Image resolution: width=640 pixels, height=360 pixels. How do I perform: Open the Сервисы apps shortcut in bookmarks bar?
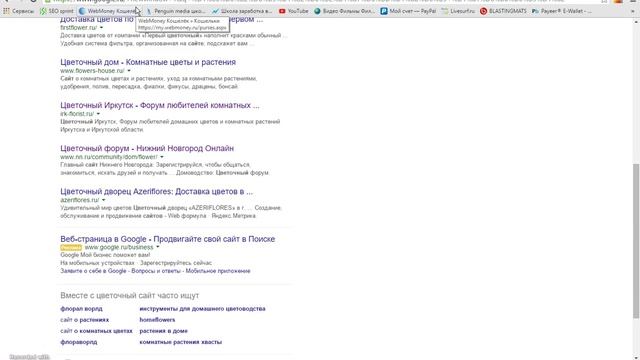point(18,11)
